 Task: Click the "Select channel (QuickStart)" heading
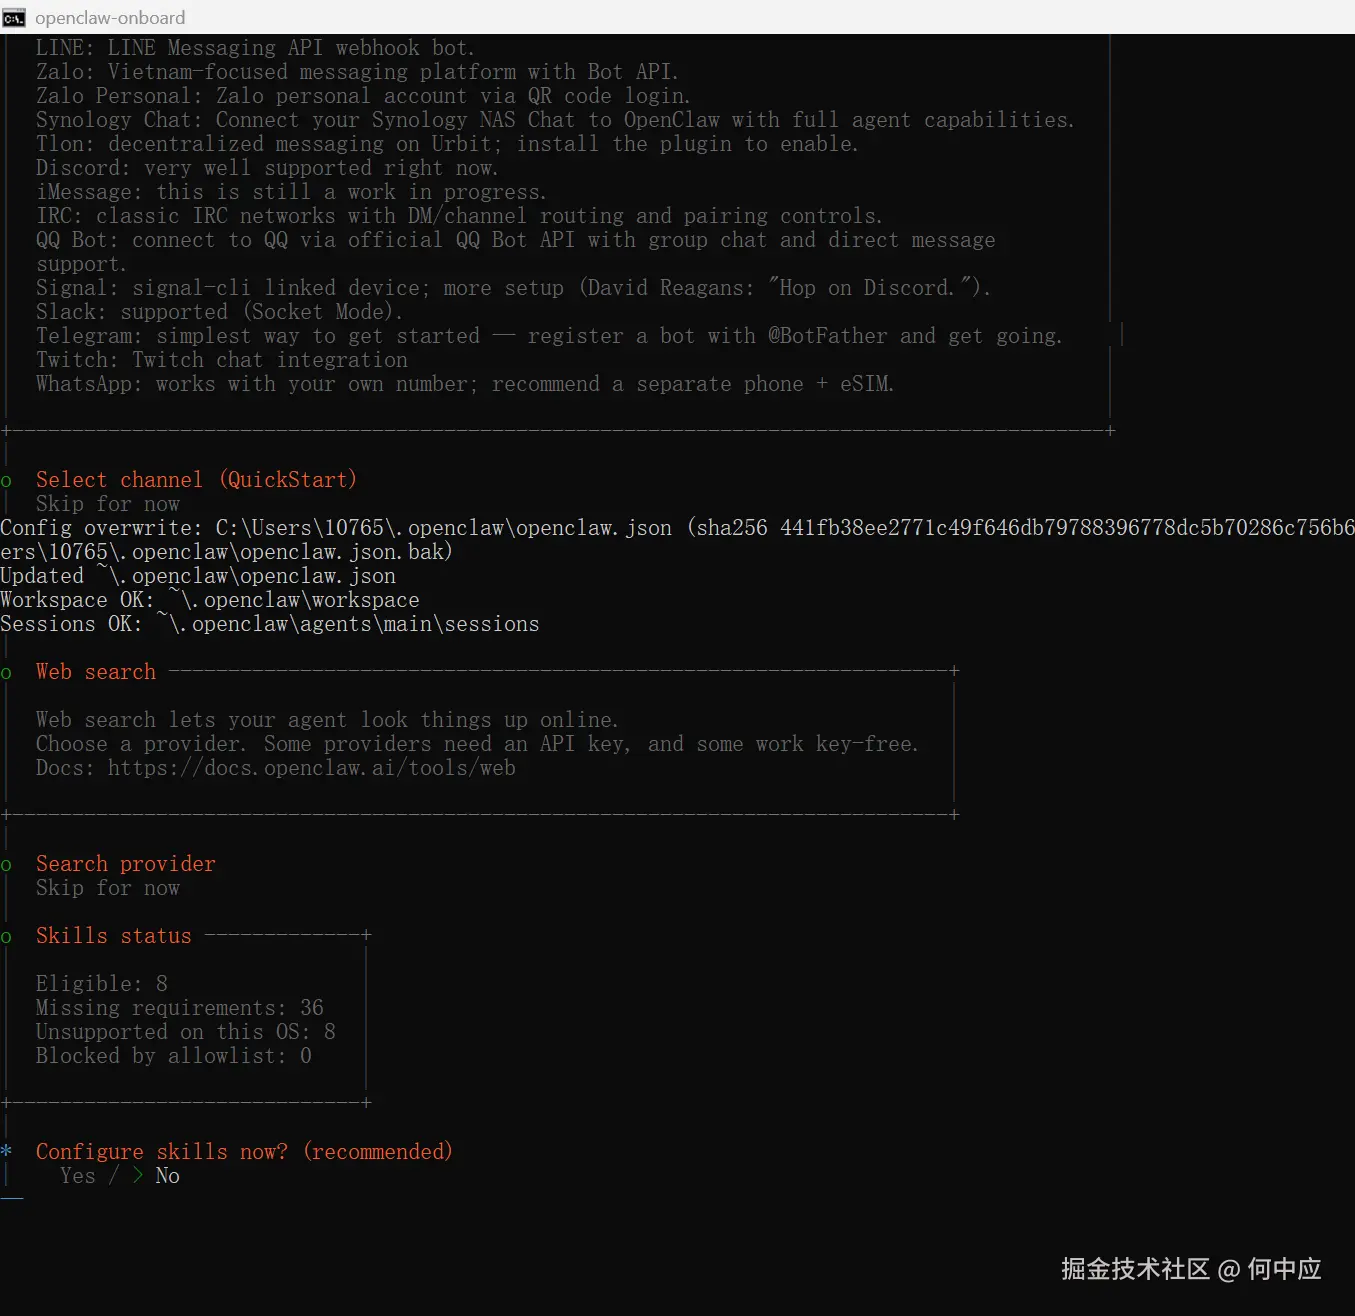(196, 480)
